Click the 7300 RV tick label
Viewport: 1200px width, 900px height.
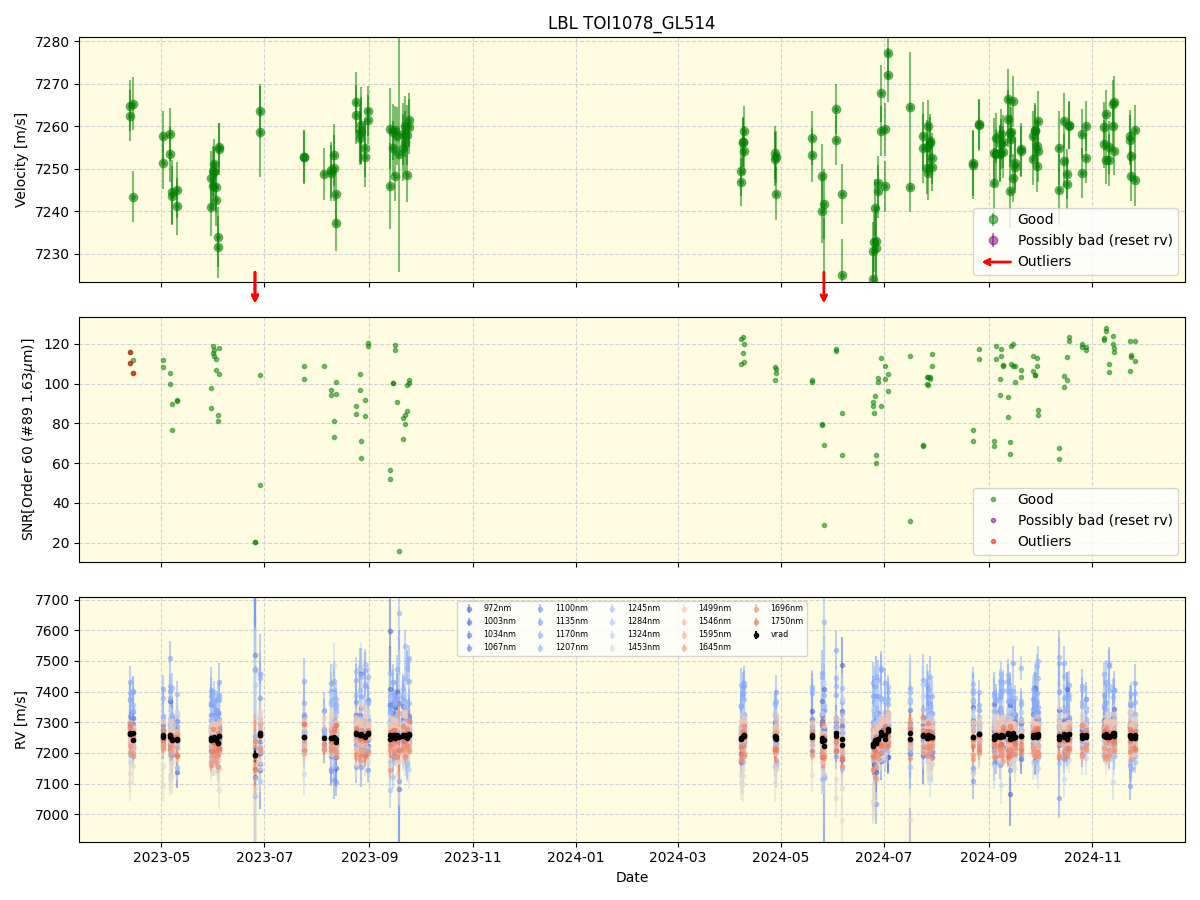(x=54, y=723)
